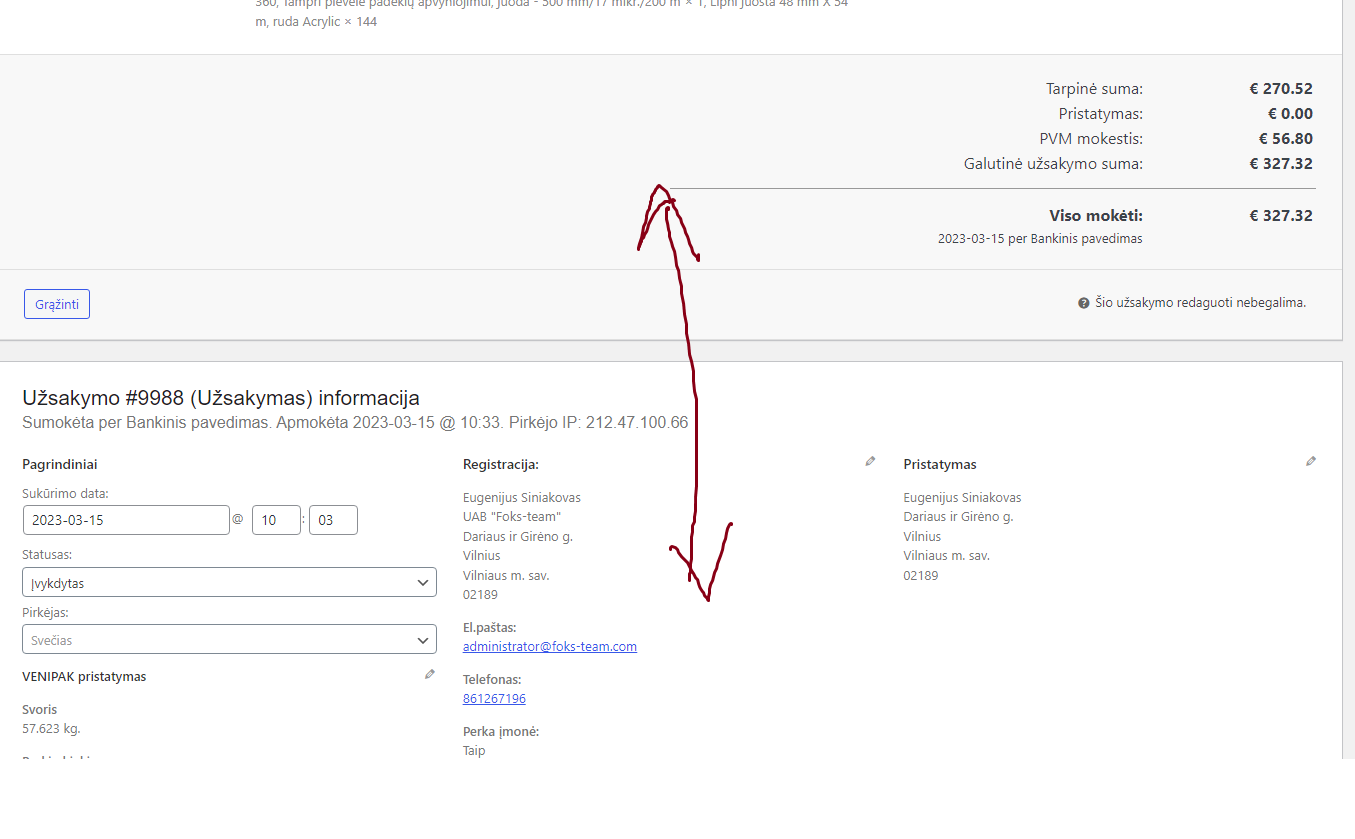1355x839 pixels.
Task: Open the Statusas dropdown showing Įvykdytas
Action: 229,582
